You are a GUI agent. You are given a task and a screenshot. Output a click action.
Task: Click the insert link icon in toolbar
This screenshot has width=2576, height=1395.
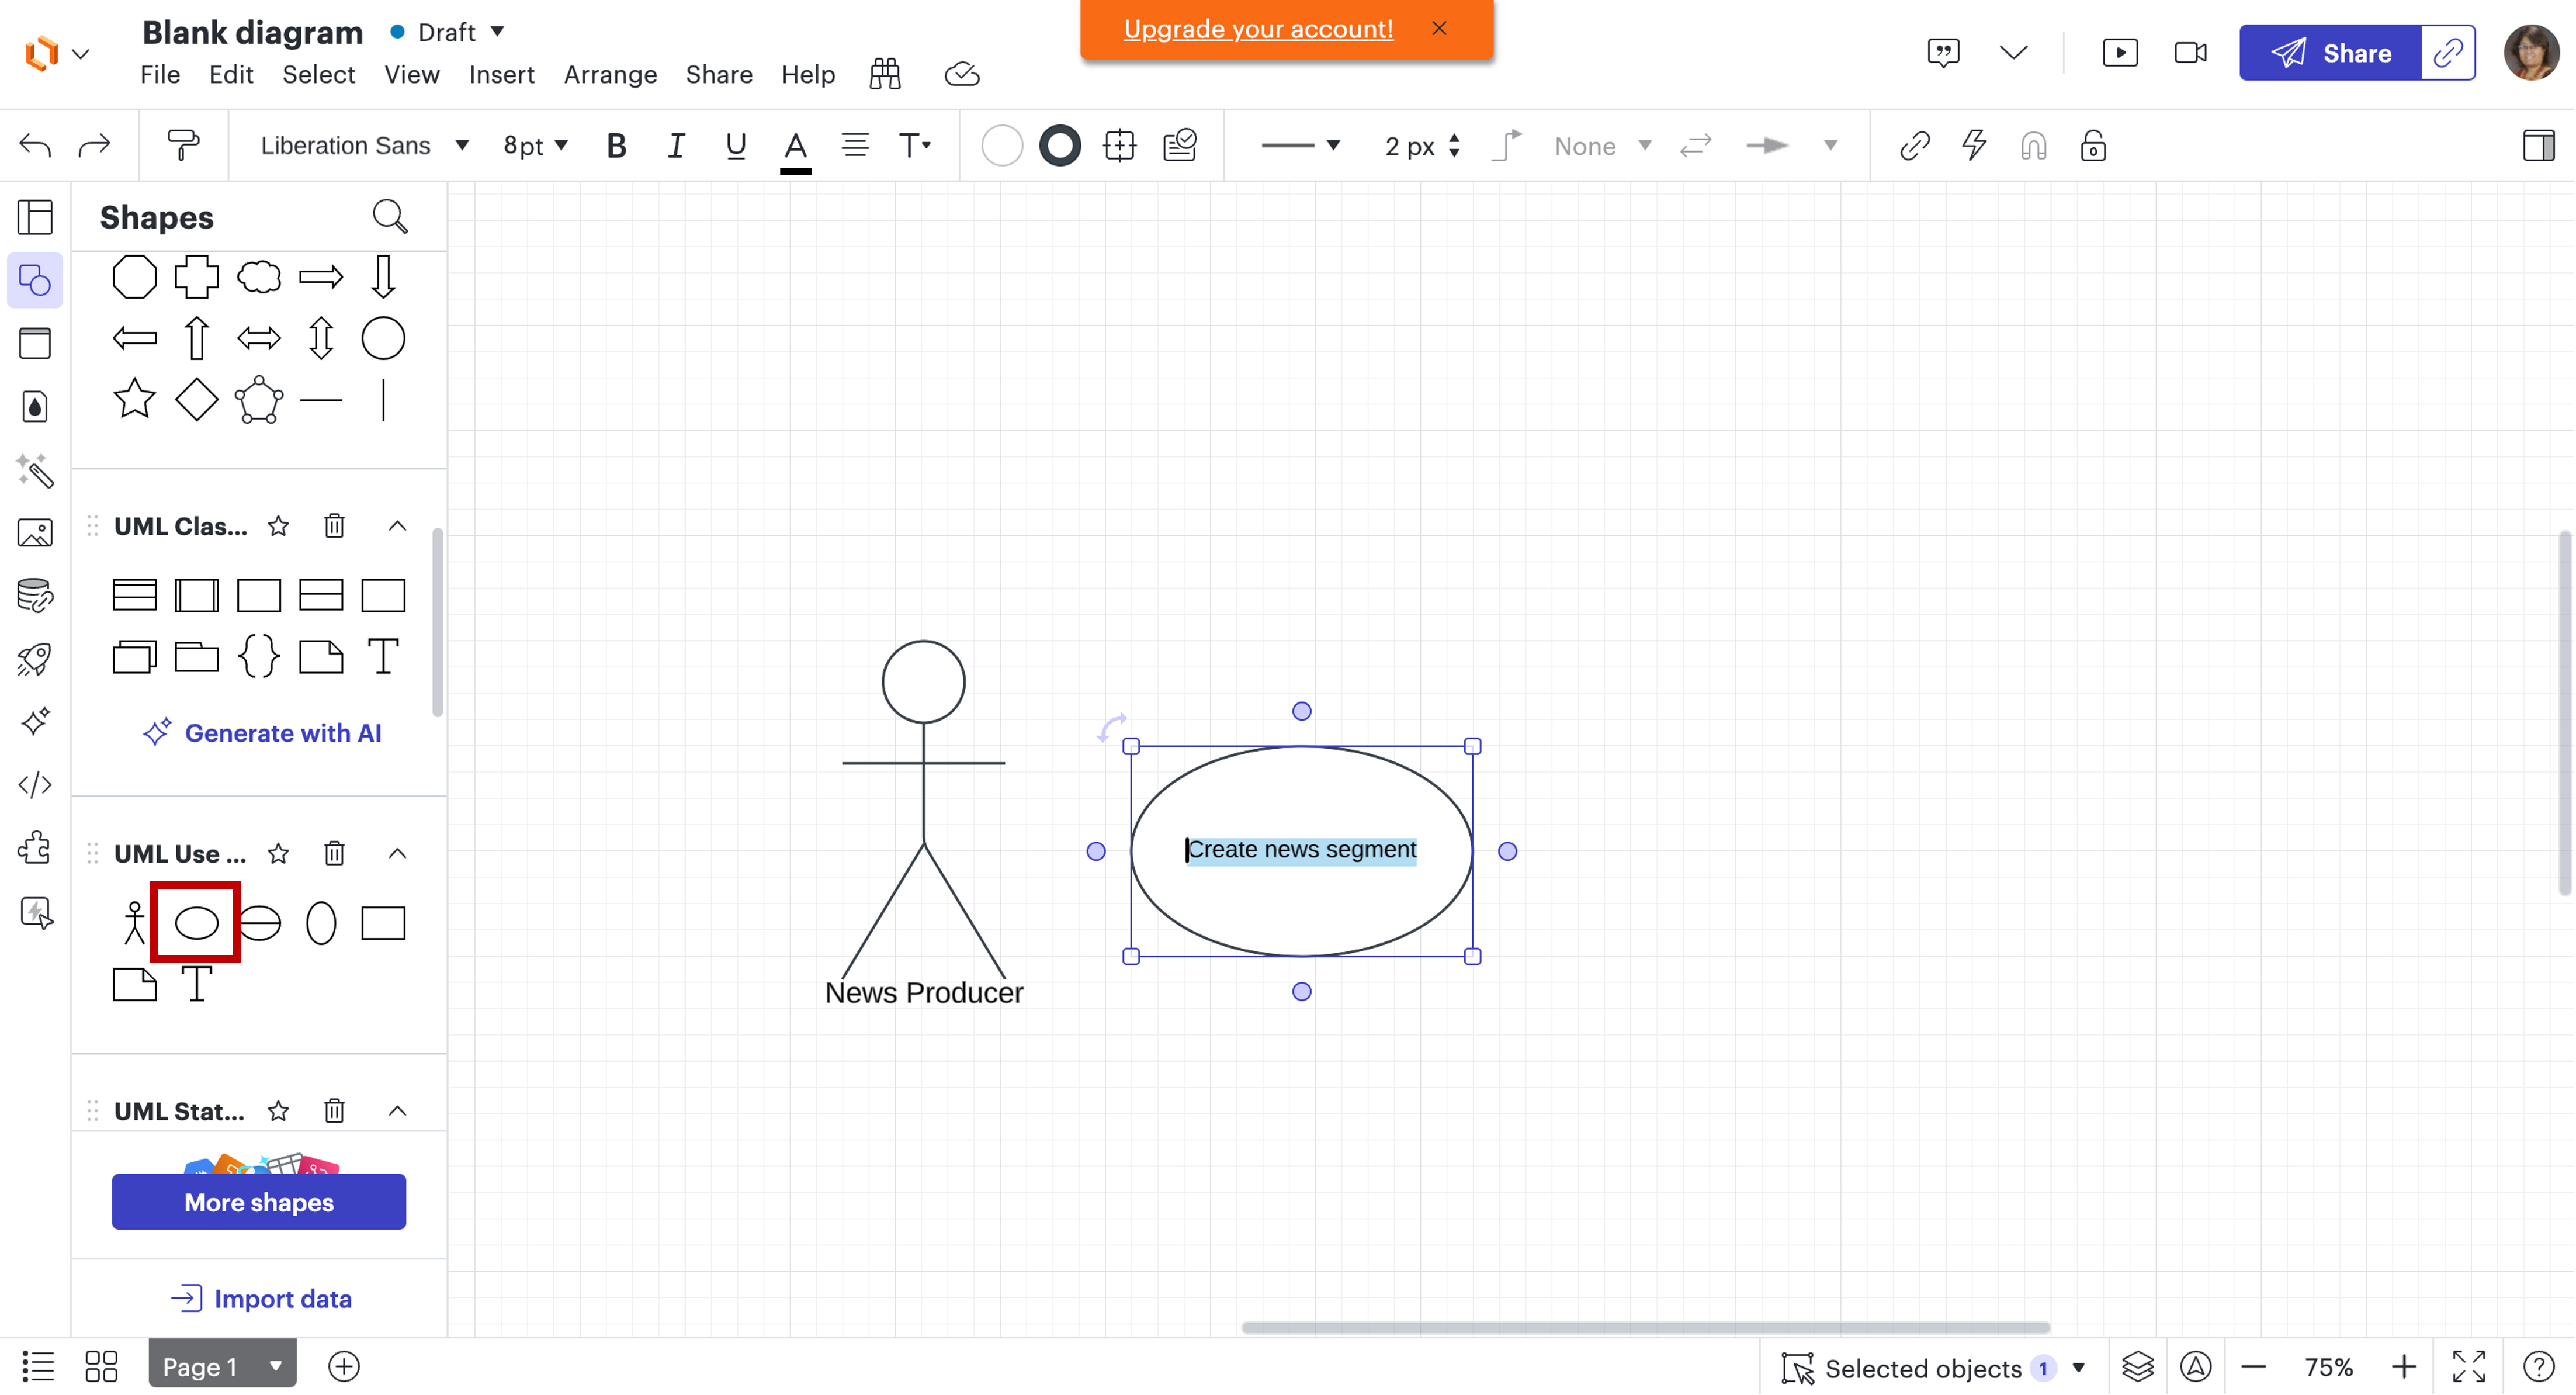pos(1915,146)
